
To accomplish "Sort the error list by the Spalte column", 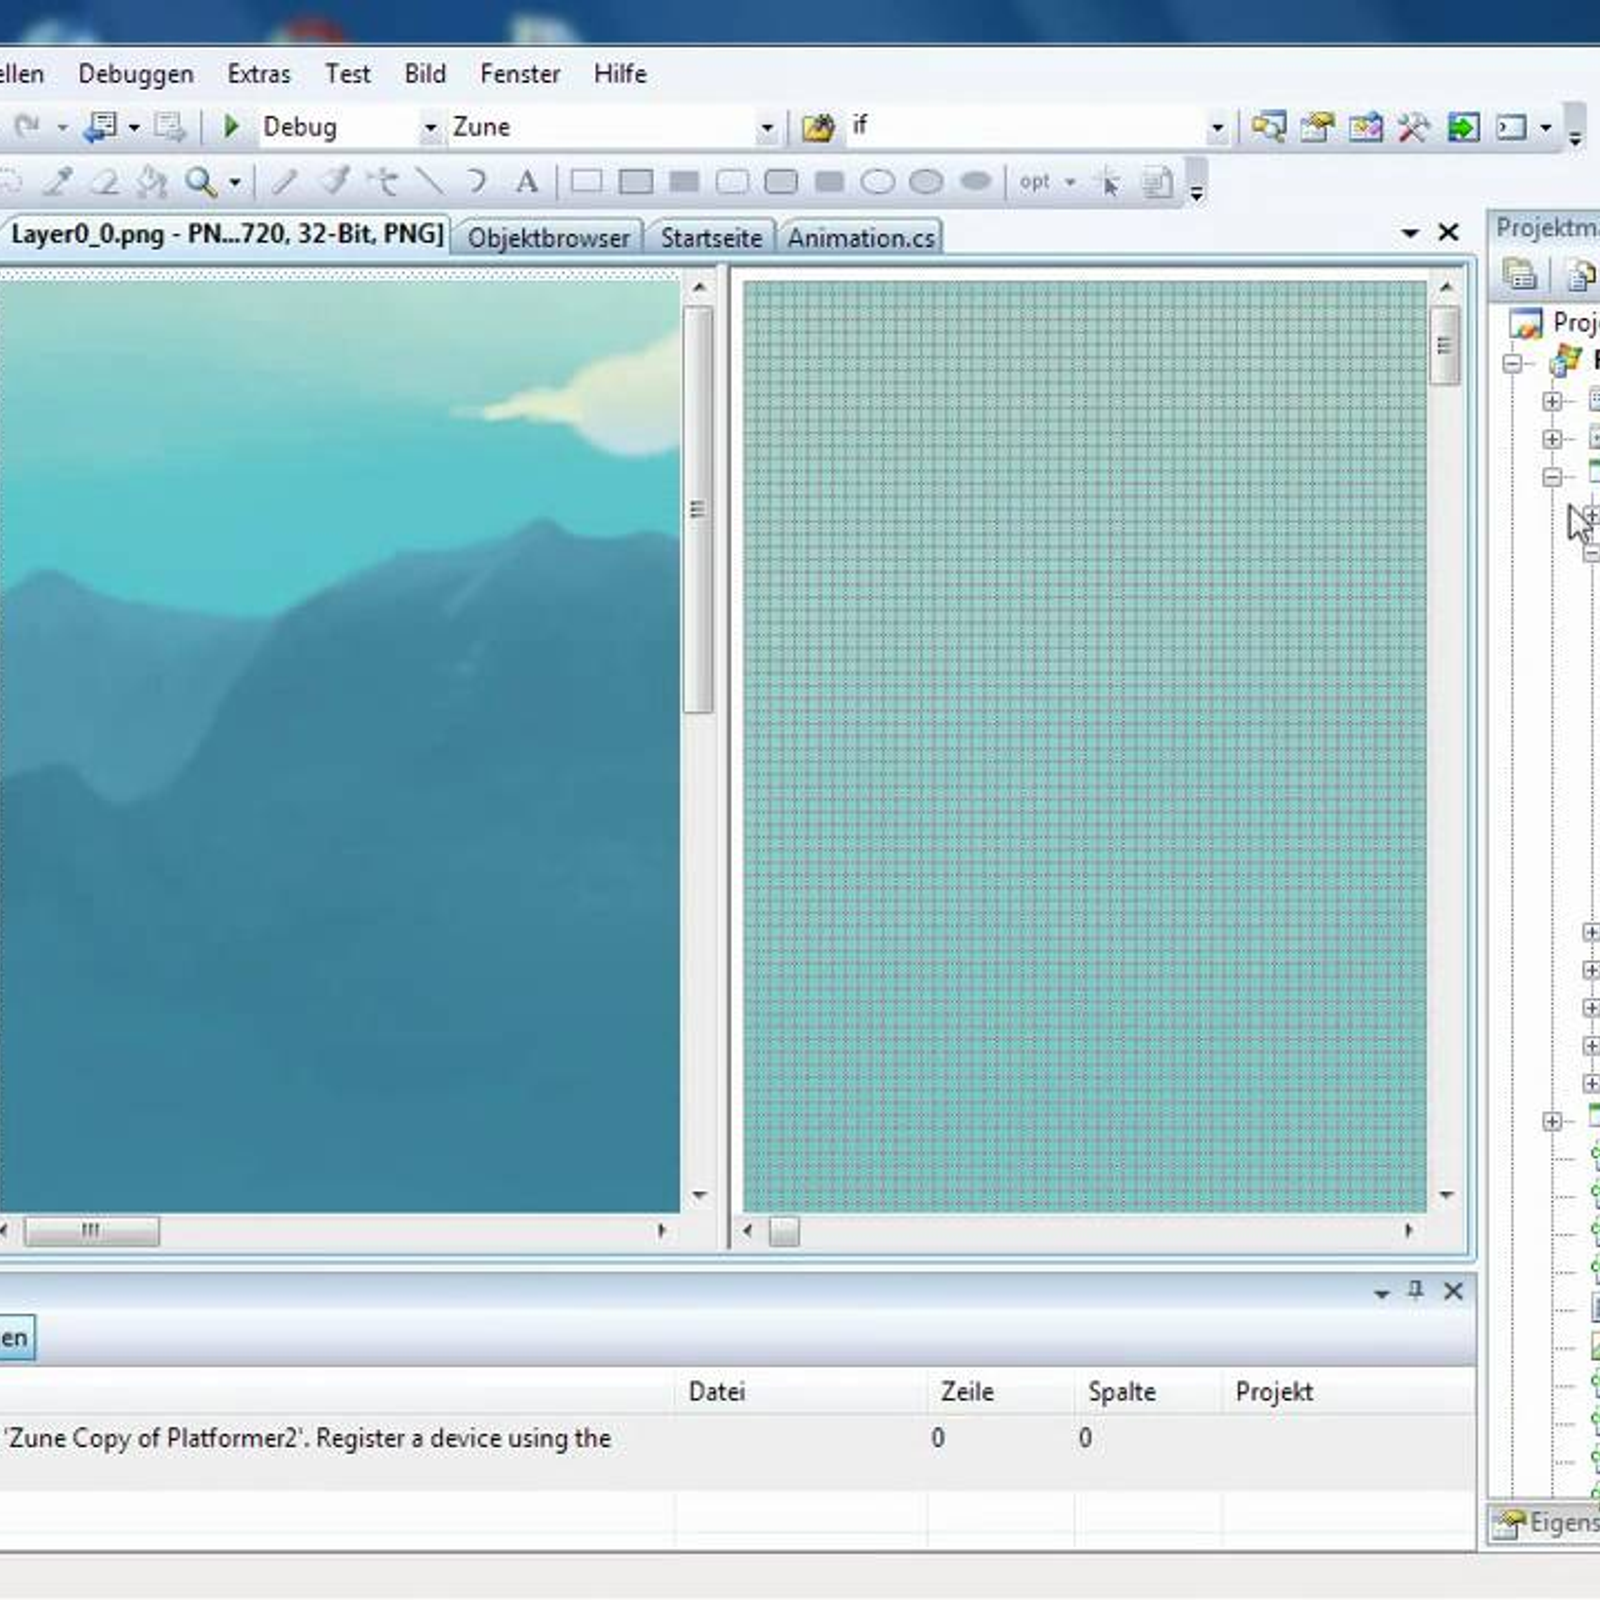I will coord(1148,1391).
